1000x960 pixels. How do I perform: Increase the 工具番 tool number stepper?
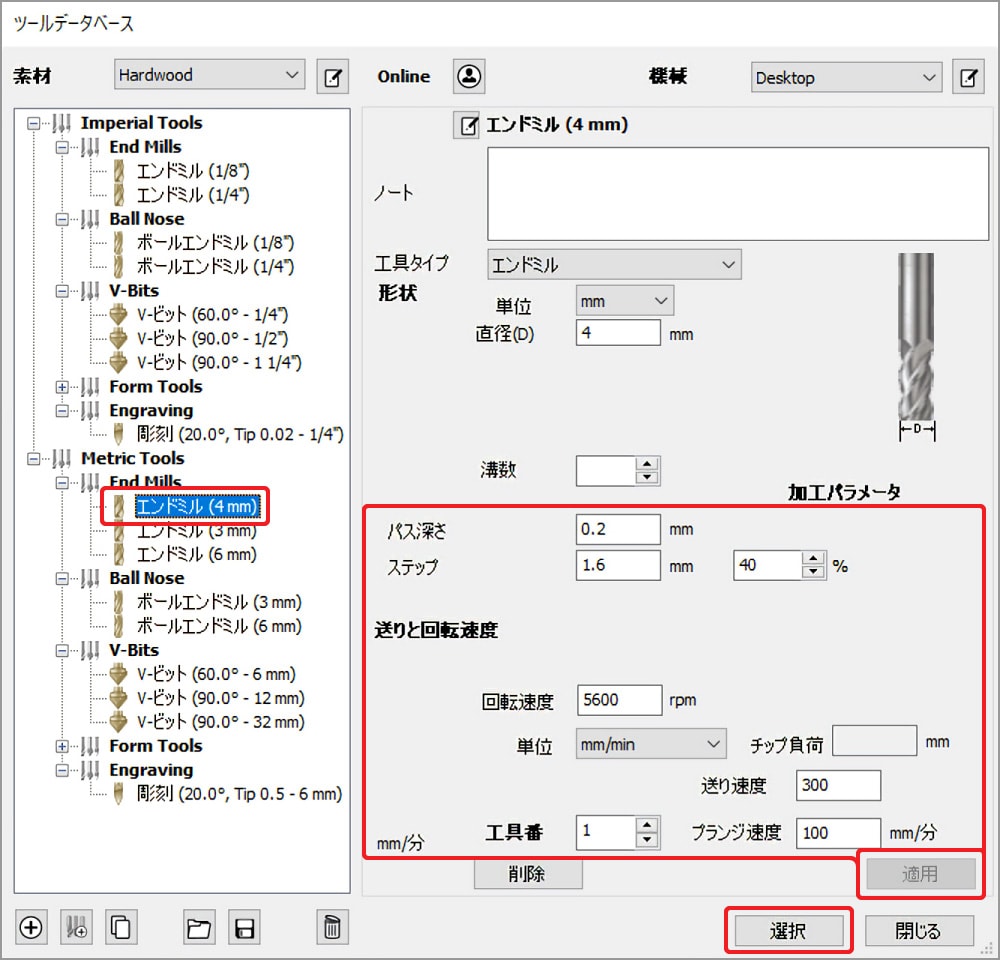pos(648,825)
